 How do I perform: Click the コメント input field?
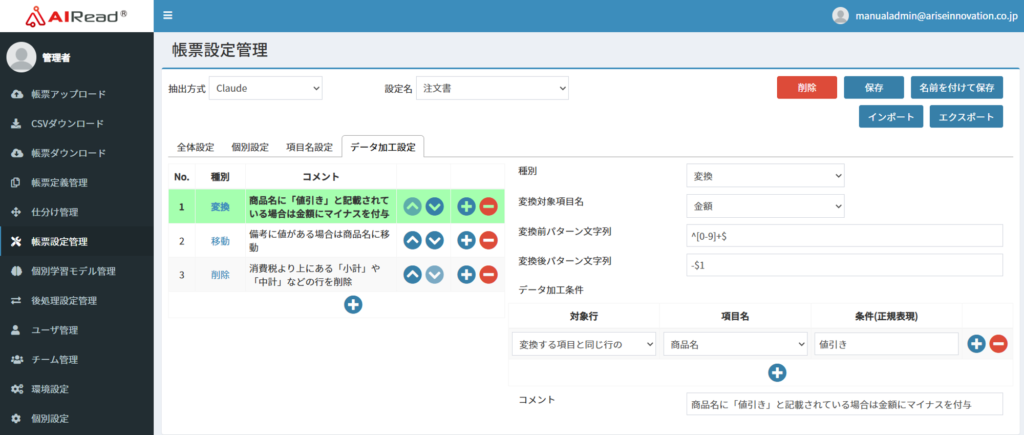[x=844, y=404]
